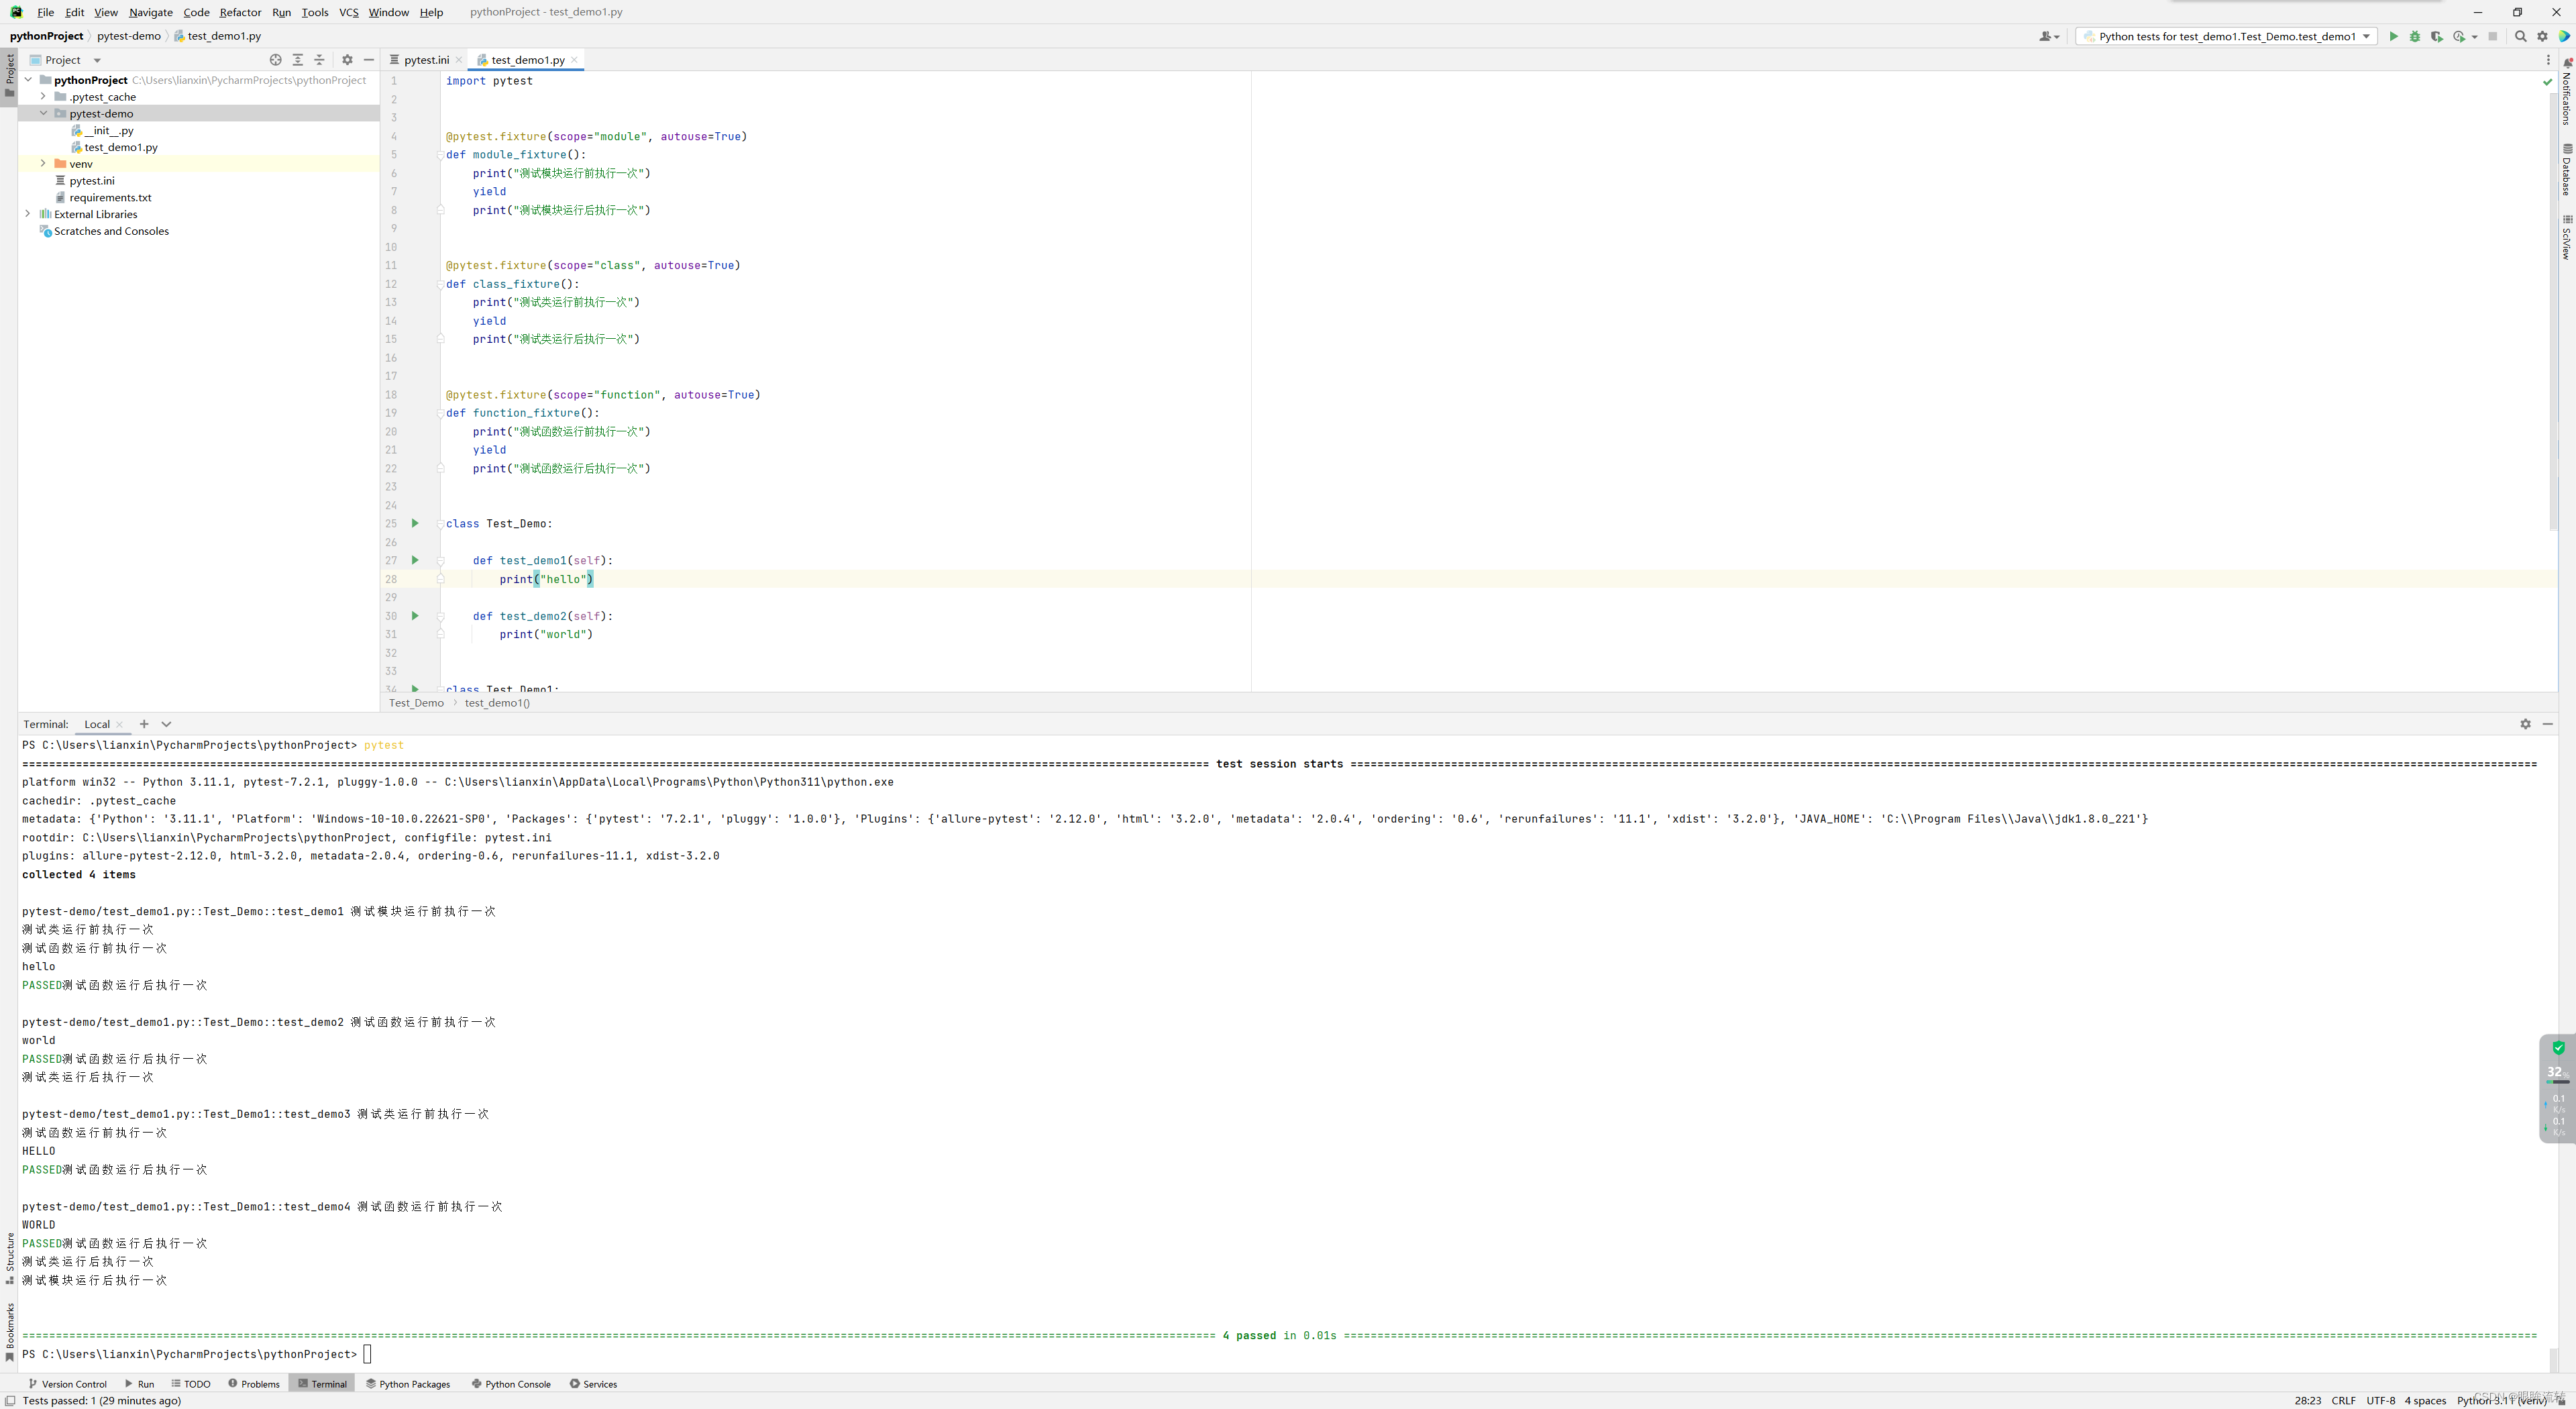Open the Navigate menu
This screenshot has width=2576, height=1409.
pyautogui.click(x=150, y=12)
